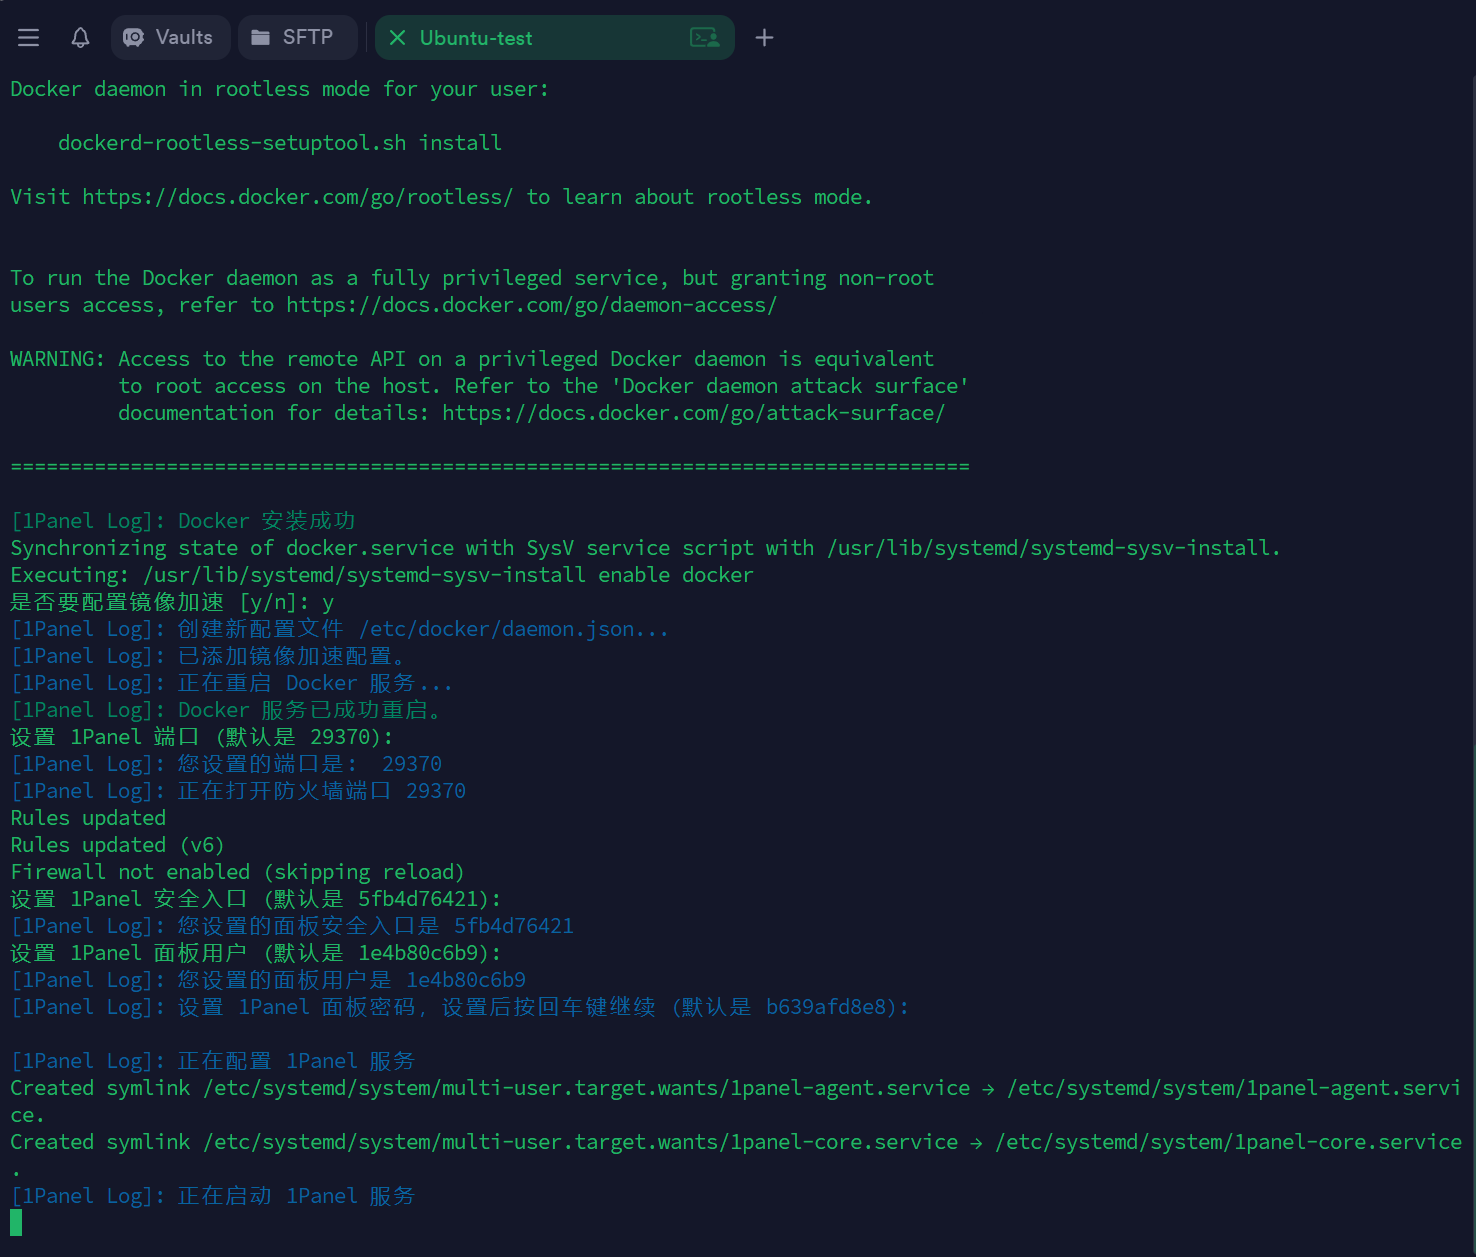Click the SFTP folder icon
Screen dimensions: 1476x1257
click(260, 38)
